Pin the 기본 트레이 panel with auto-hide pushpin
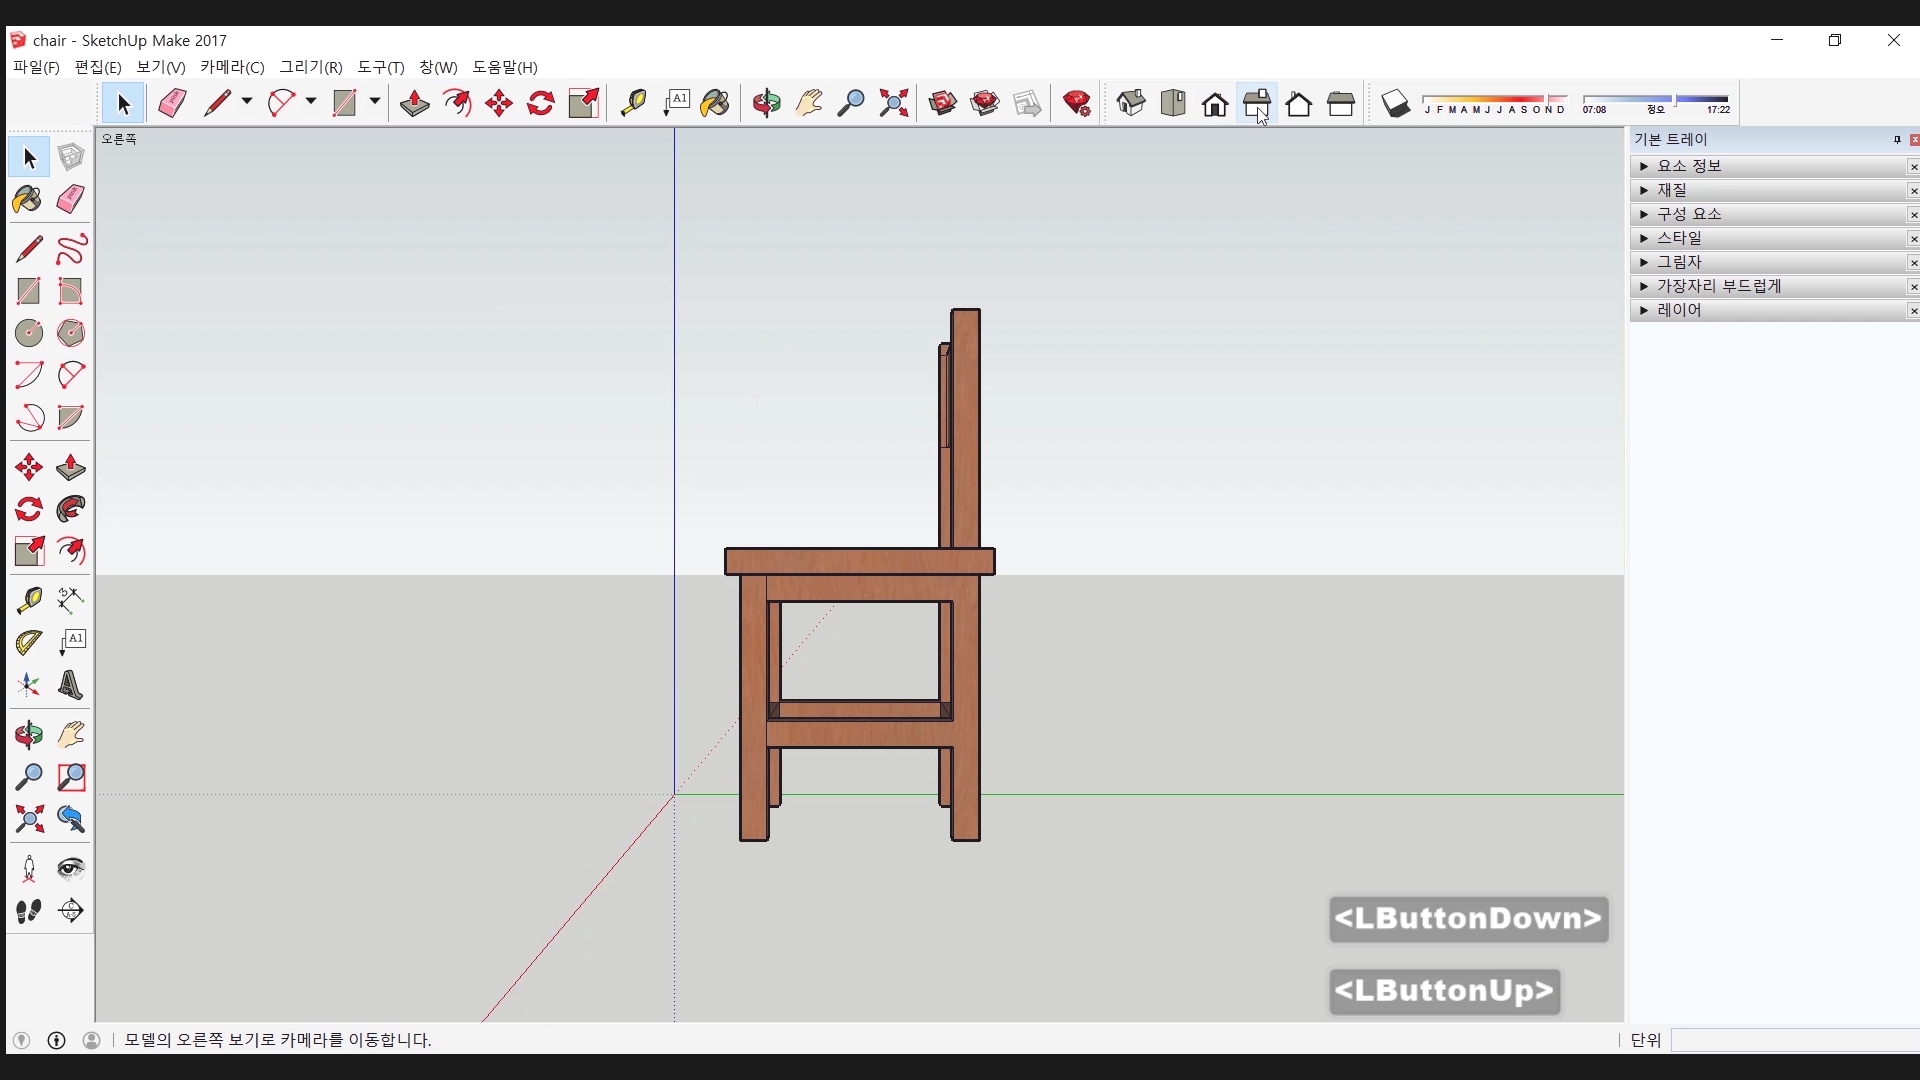The width and height of the screenshot is (1920, 1080). click(1897, 140)
